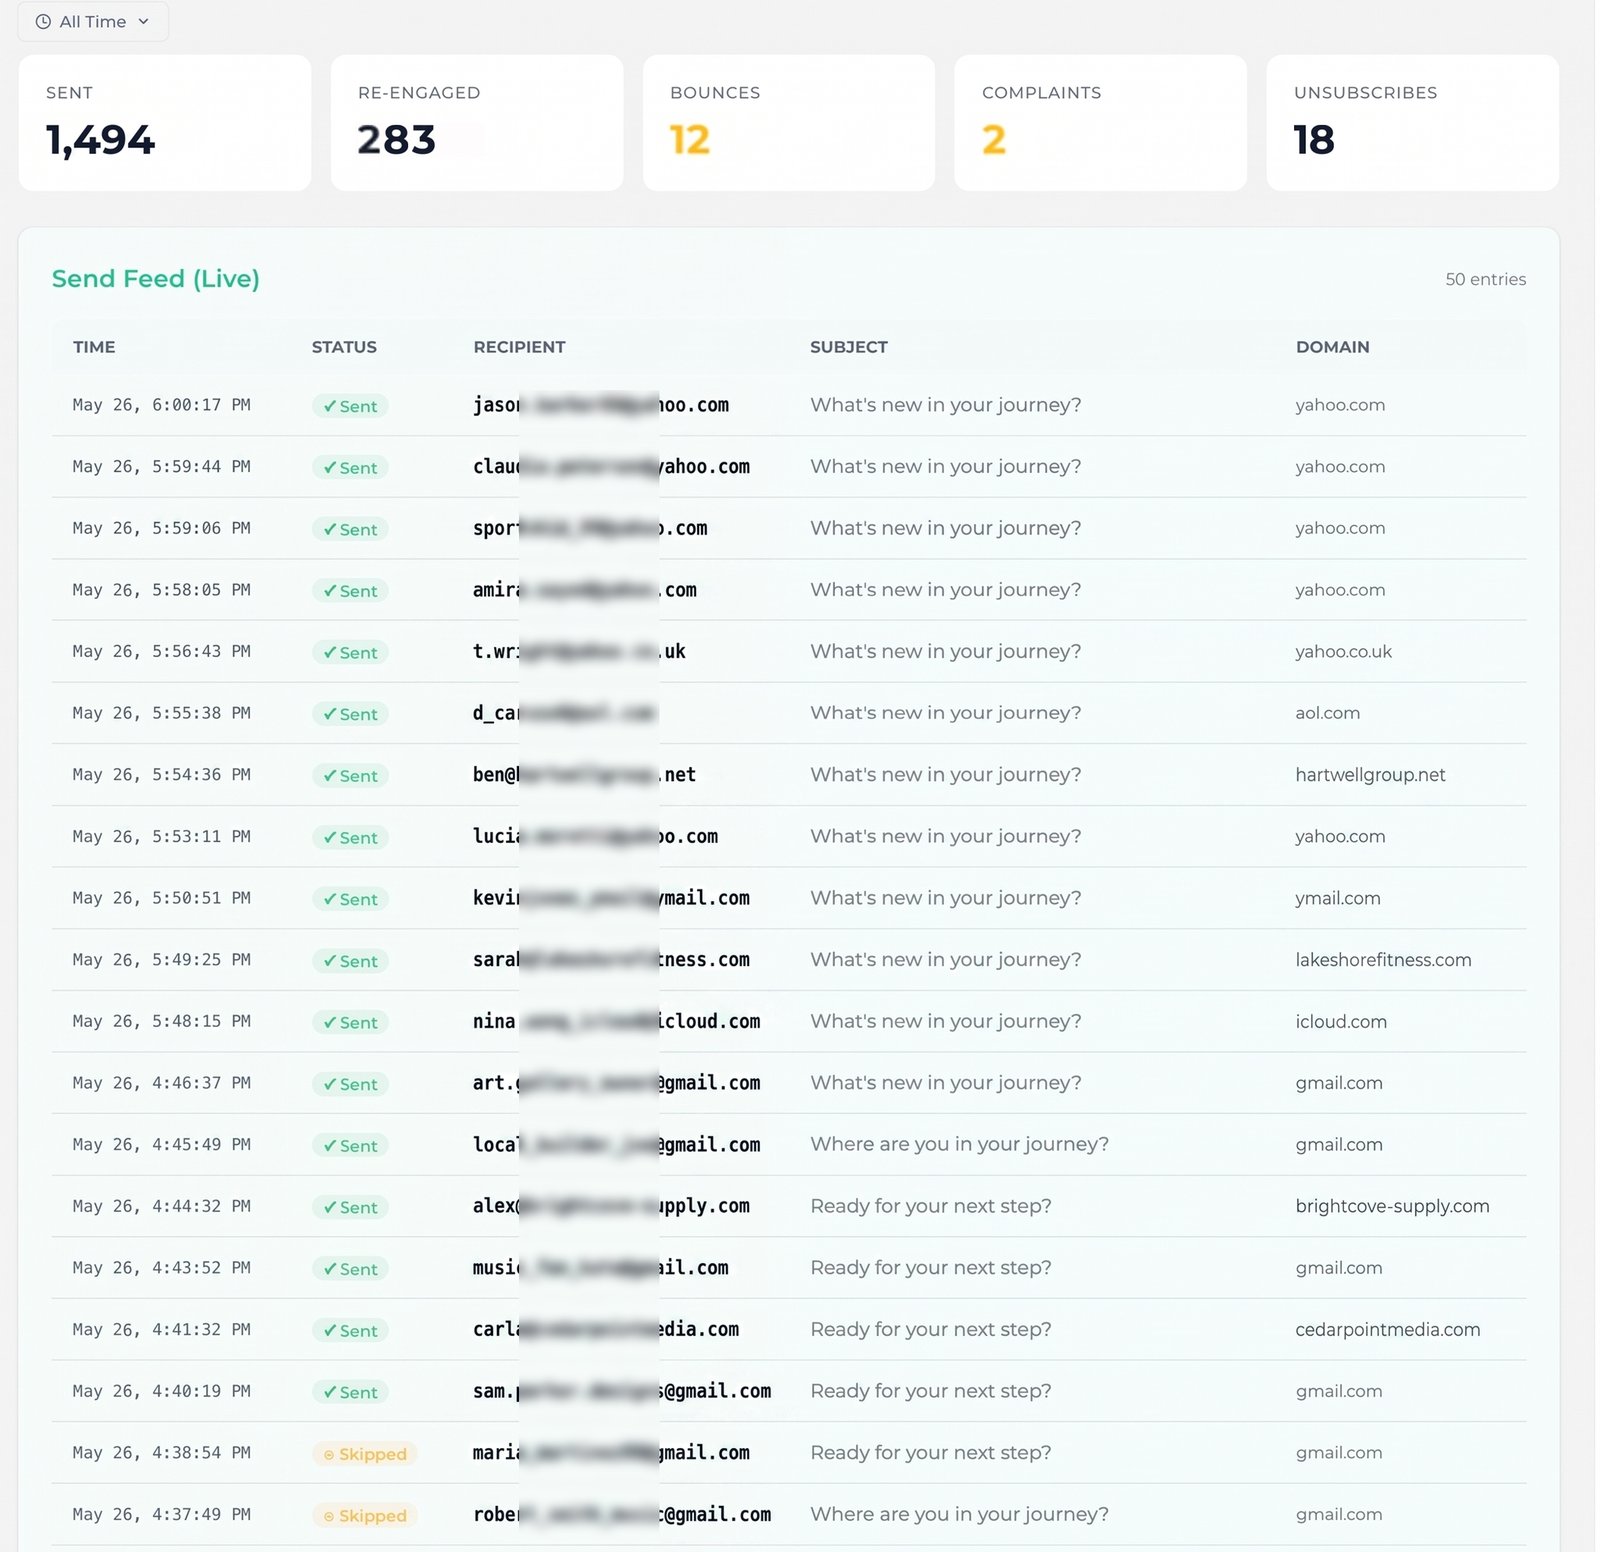The width and height of the screenshot is (1600, 1552).
Task: Click the brightcove-supply.com domain entry
Action: point(1392,1206)
